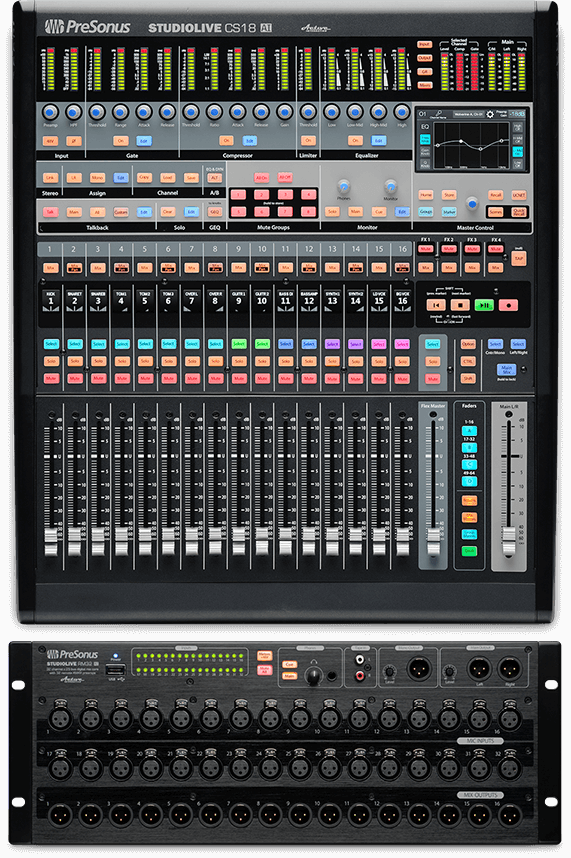571x858 pixels.
Task: Click the channel 5 Mix button
Action: (144, 268)
